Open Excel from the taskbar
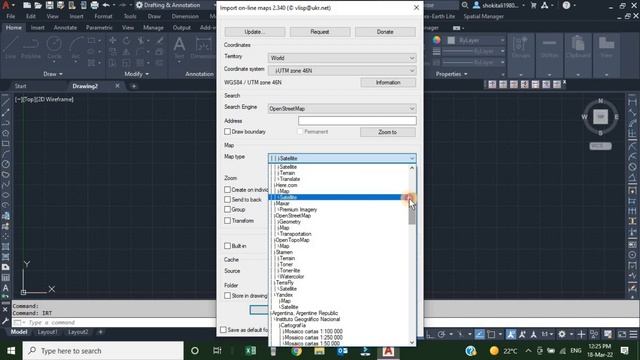The image size is (640, 360). coord(251,351)
